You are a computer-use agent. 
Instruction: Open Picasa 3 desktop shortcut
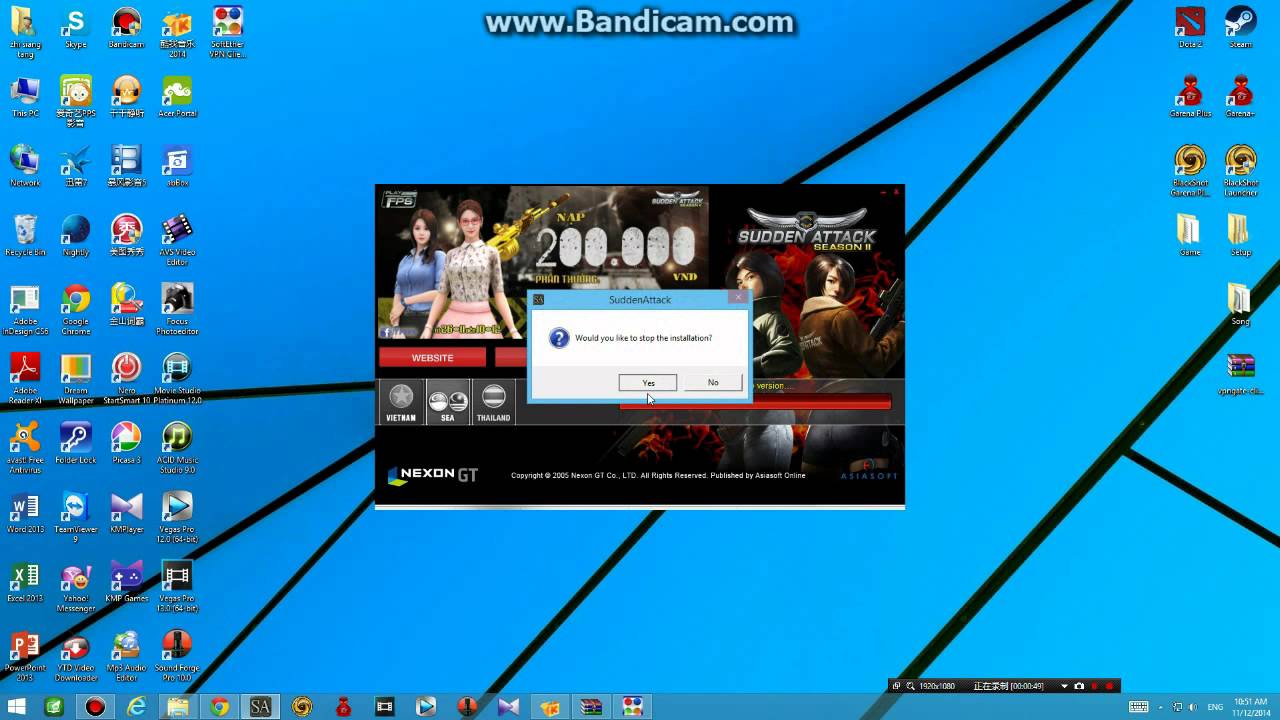point(126,444)
